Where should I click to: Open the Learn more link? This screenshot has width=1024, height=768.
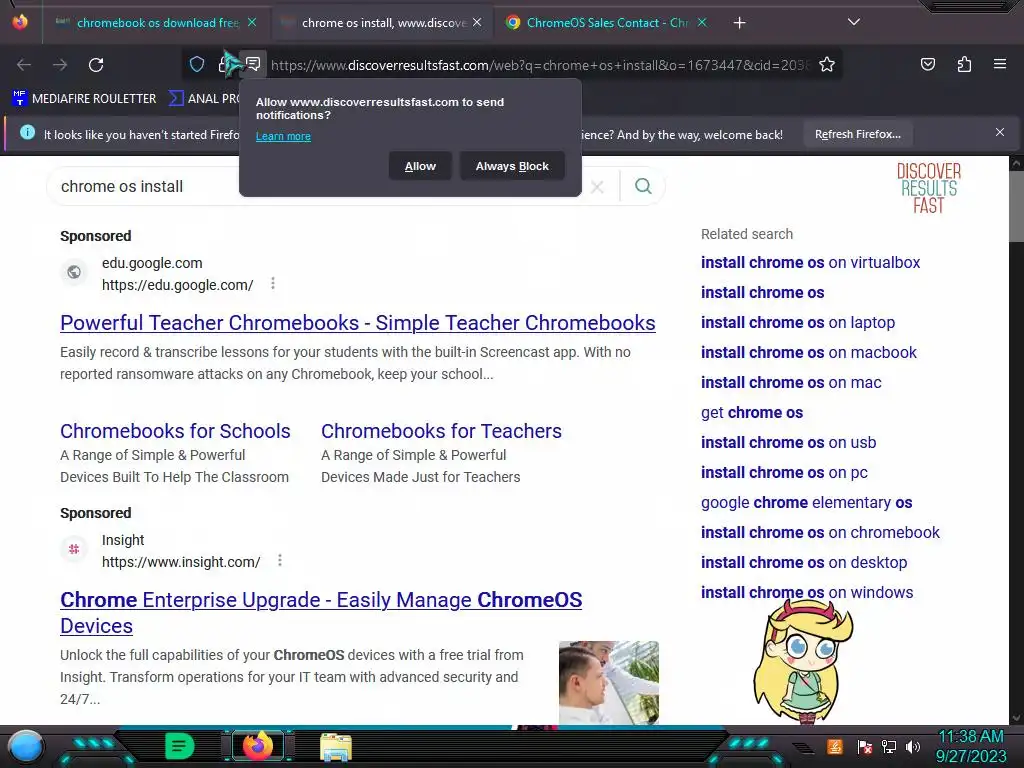pyautogui.click(x=283, y=136)
